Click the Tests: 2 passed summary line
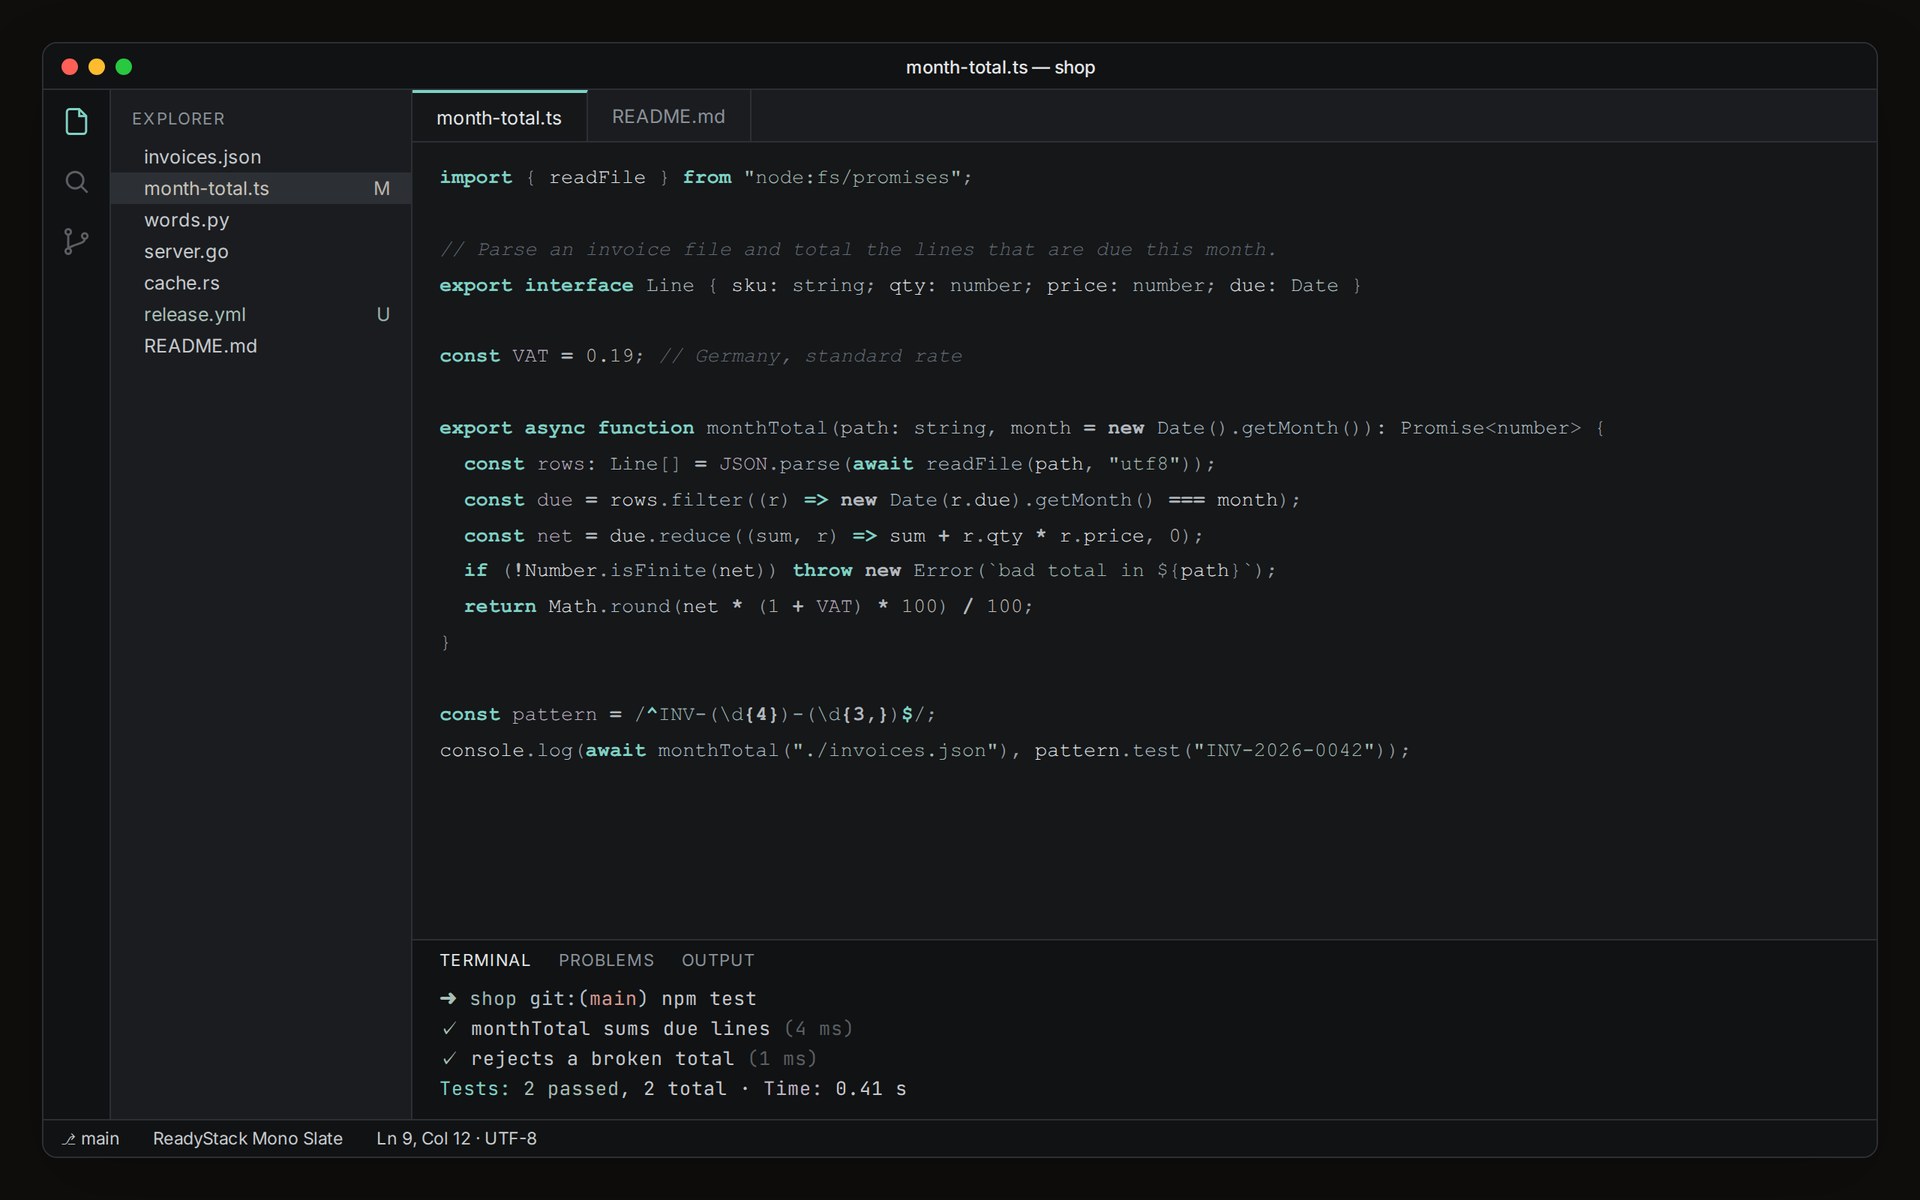 point(673,1089)
